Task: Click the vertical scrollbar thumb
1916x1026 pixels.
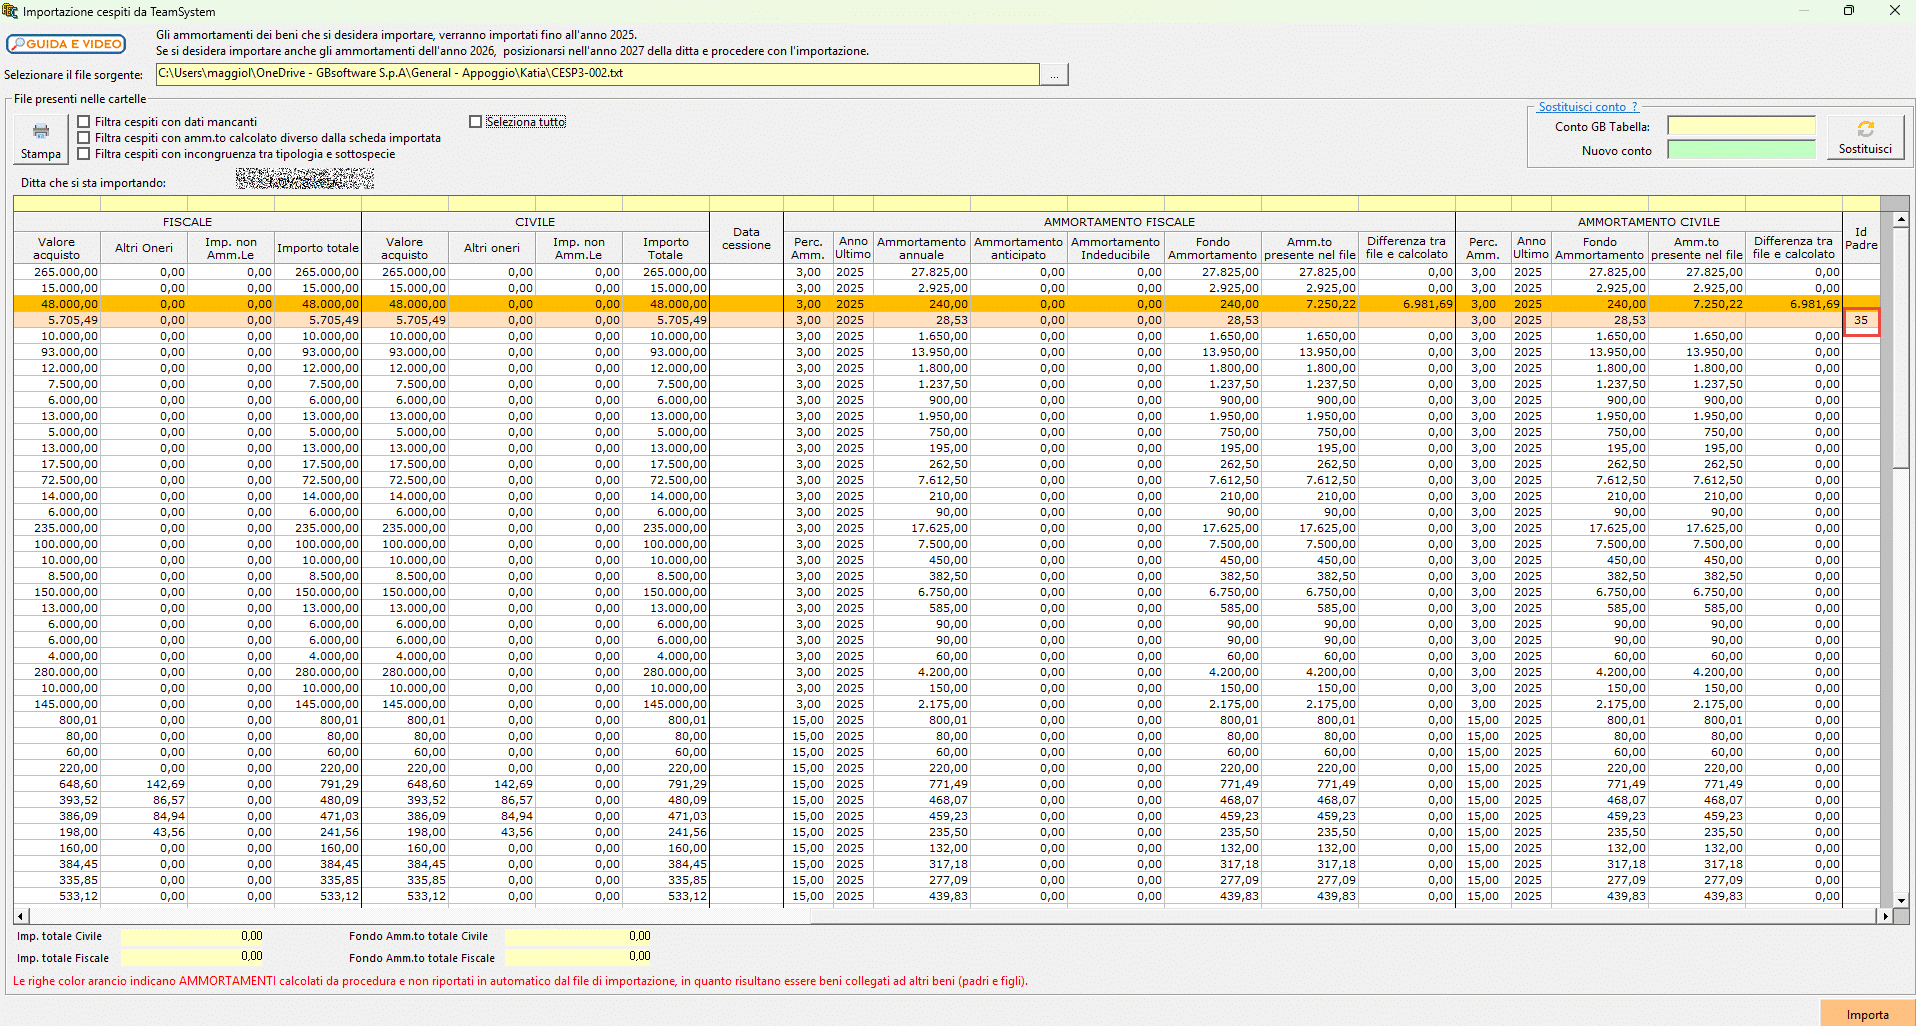Action: pyautogui.click(x=1901, y=348)
